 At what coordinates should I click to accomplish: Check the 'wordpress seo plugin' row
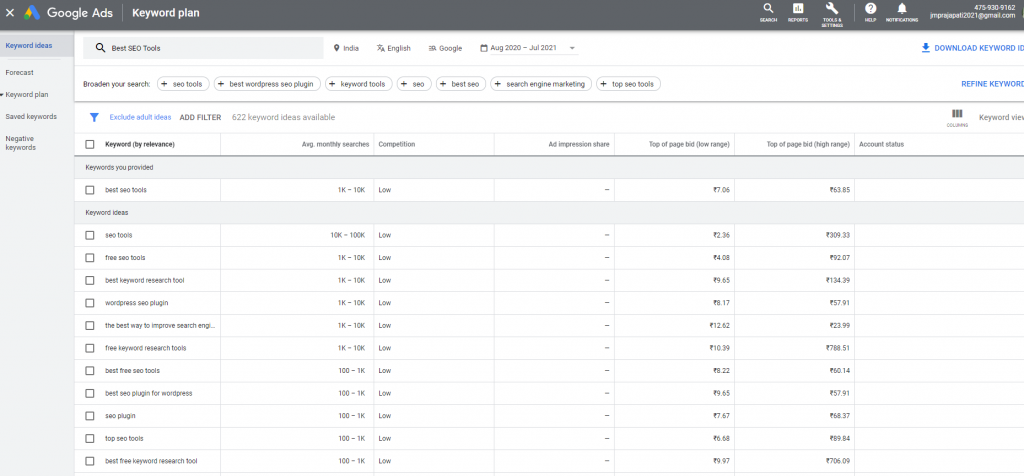(x=89, y=303)
